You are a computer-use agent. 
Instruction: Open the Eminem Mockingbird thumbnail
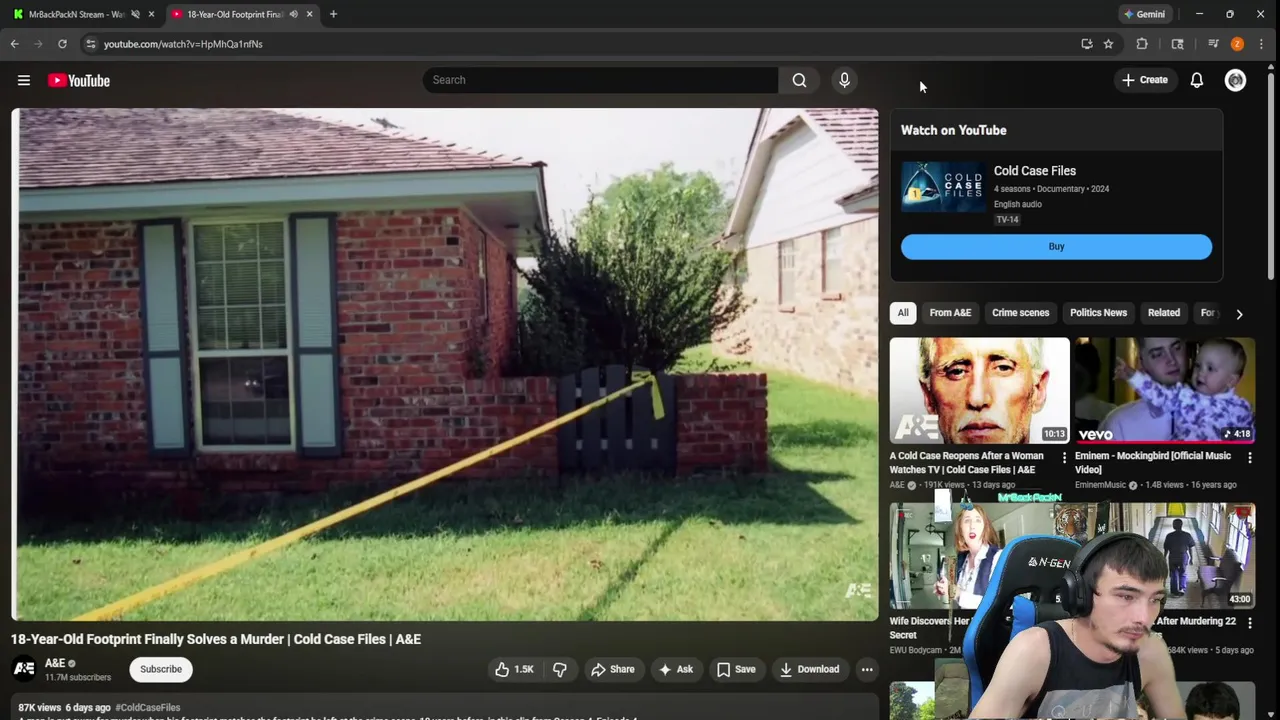pyautogui.click(x=1165, y=390)
